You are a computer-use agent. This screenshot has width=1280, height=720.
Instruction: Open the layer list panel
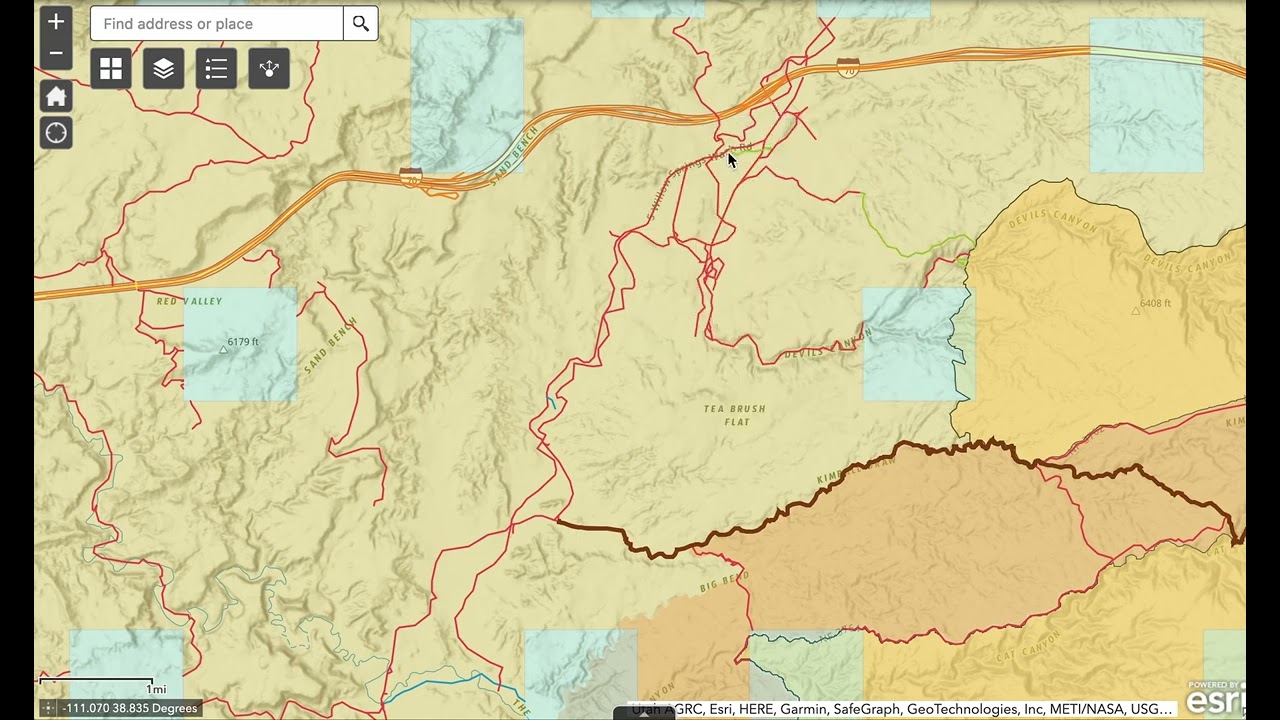click(x=164, y=69)
